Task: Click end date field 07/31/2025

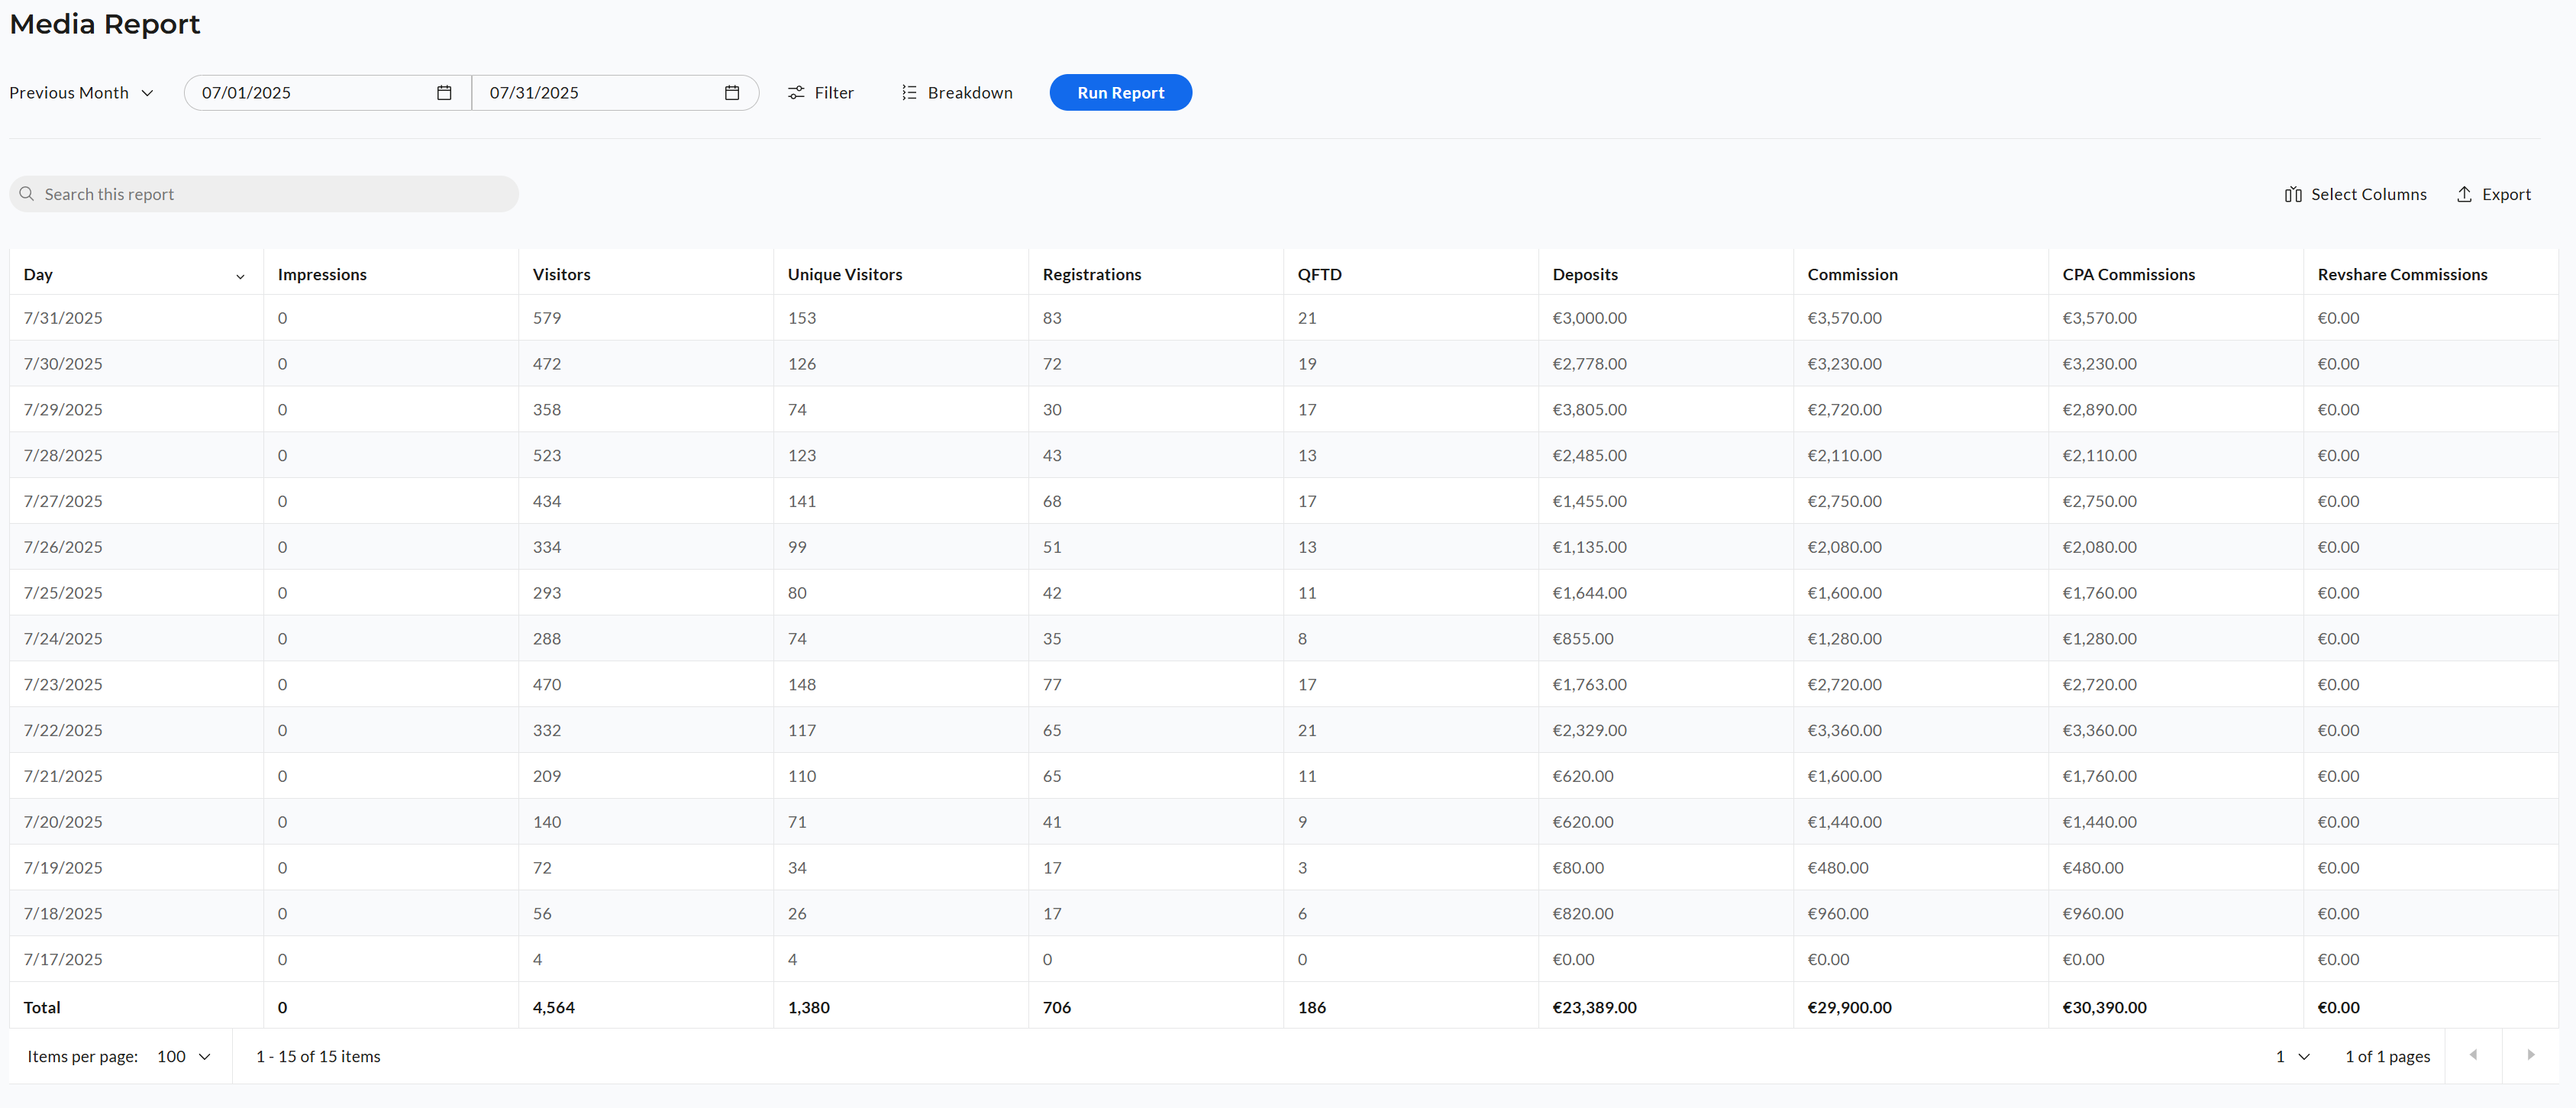Action: (x=615, y=93)
